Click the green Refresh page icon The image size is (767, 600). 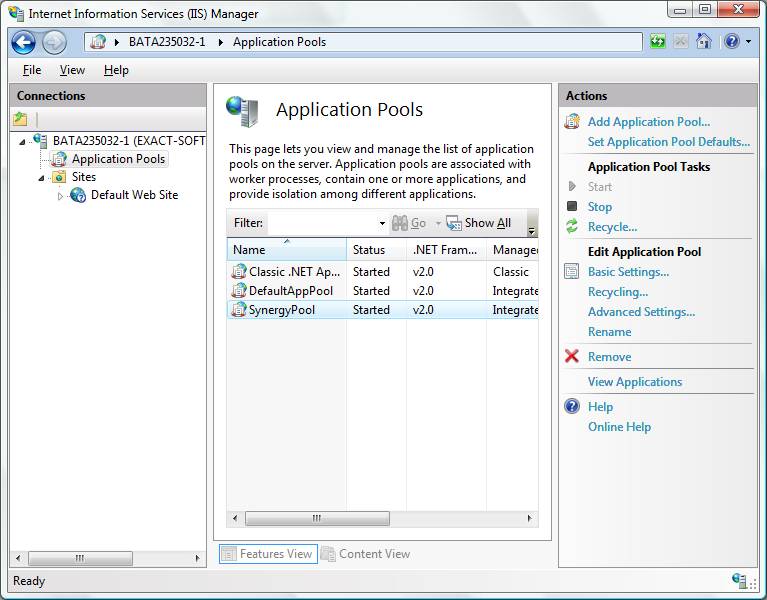click(657, 42)
